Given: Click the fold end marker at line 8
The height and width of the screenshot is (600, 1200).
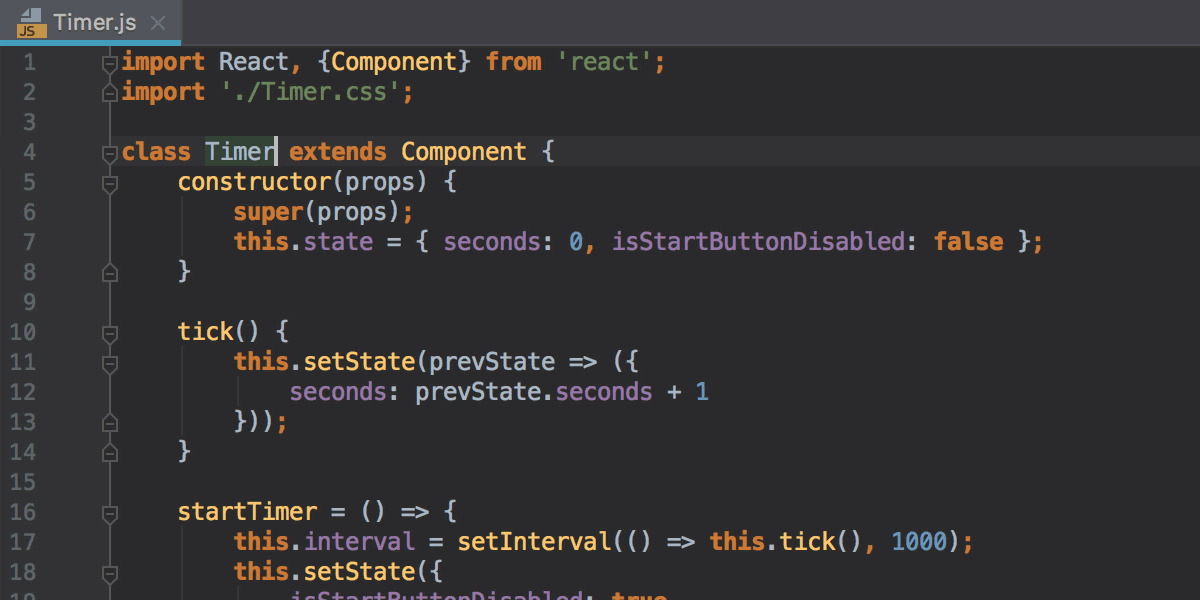Looking at the screenshot, I should tap(110, 271).
